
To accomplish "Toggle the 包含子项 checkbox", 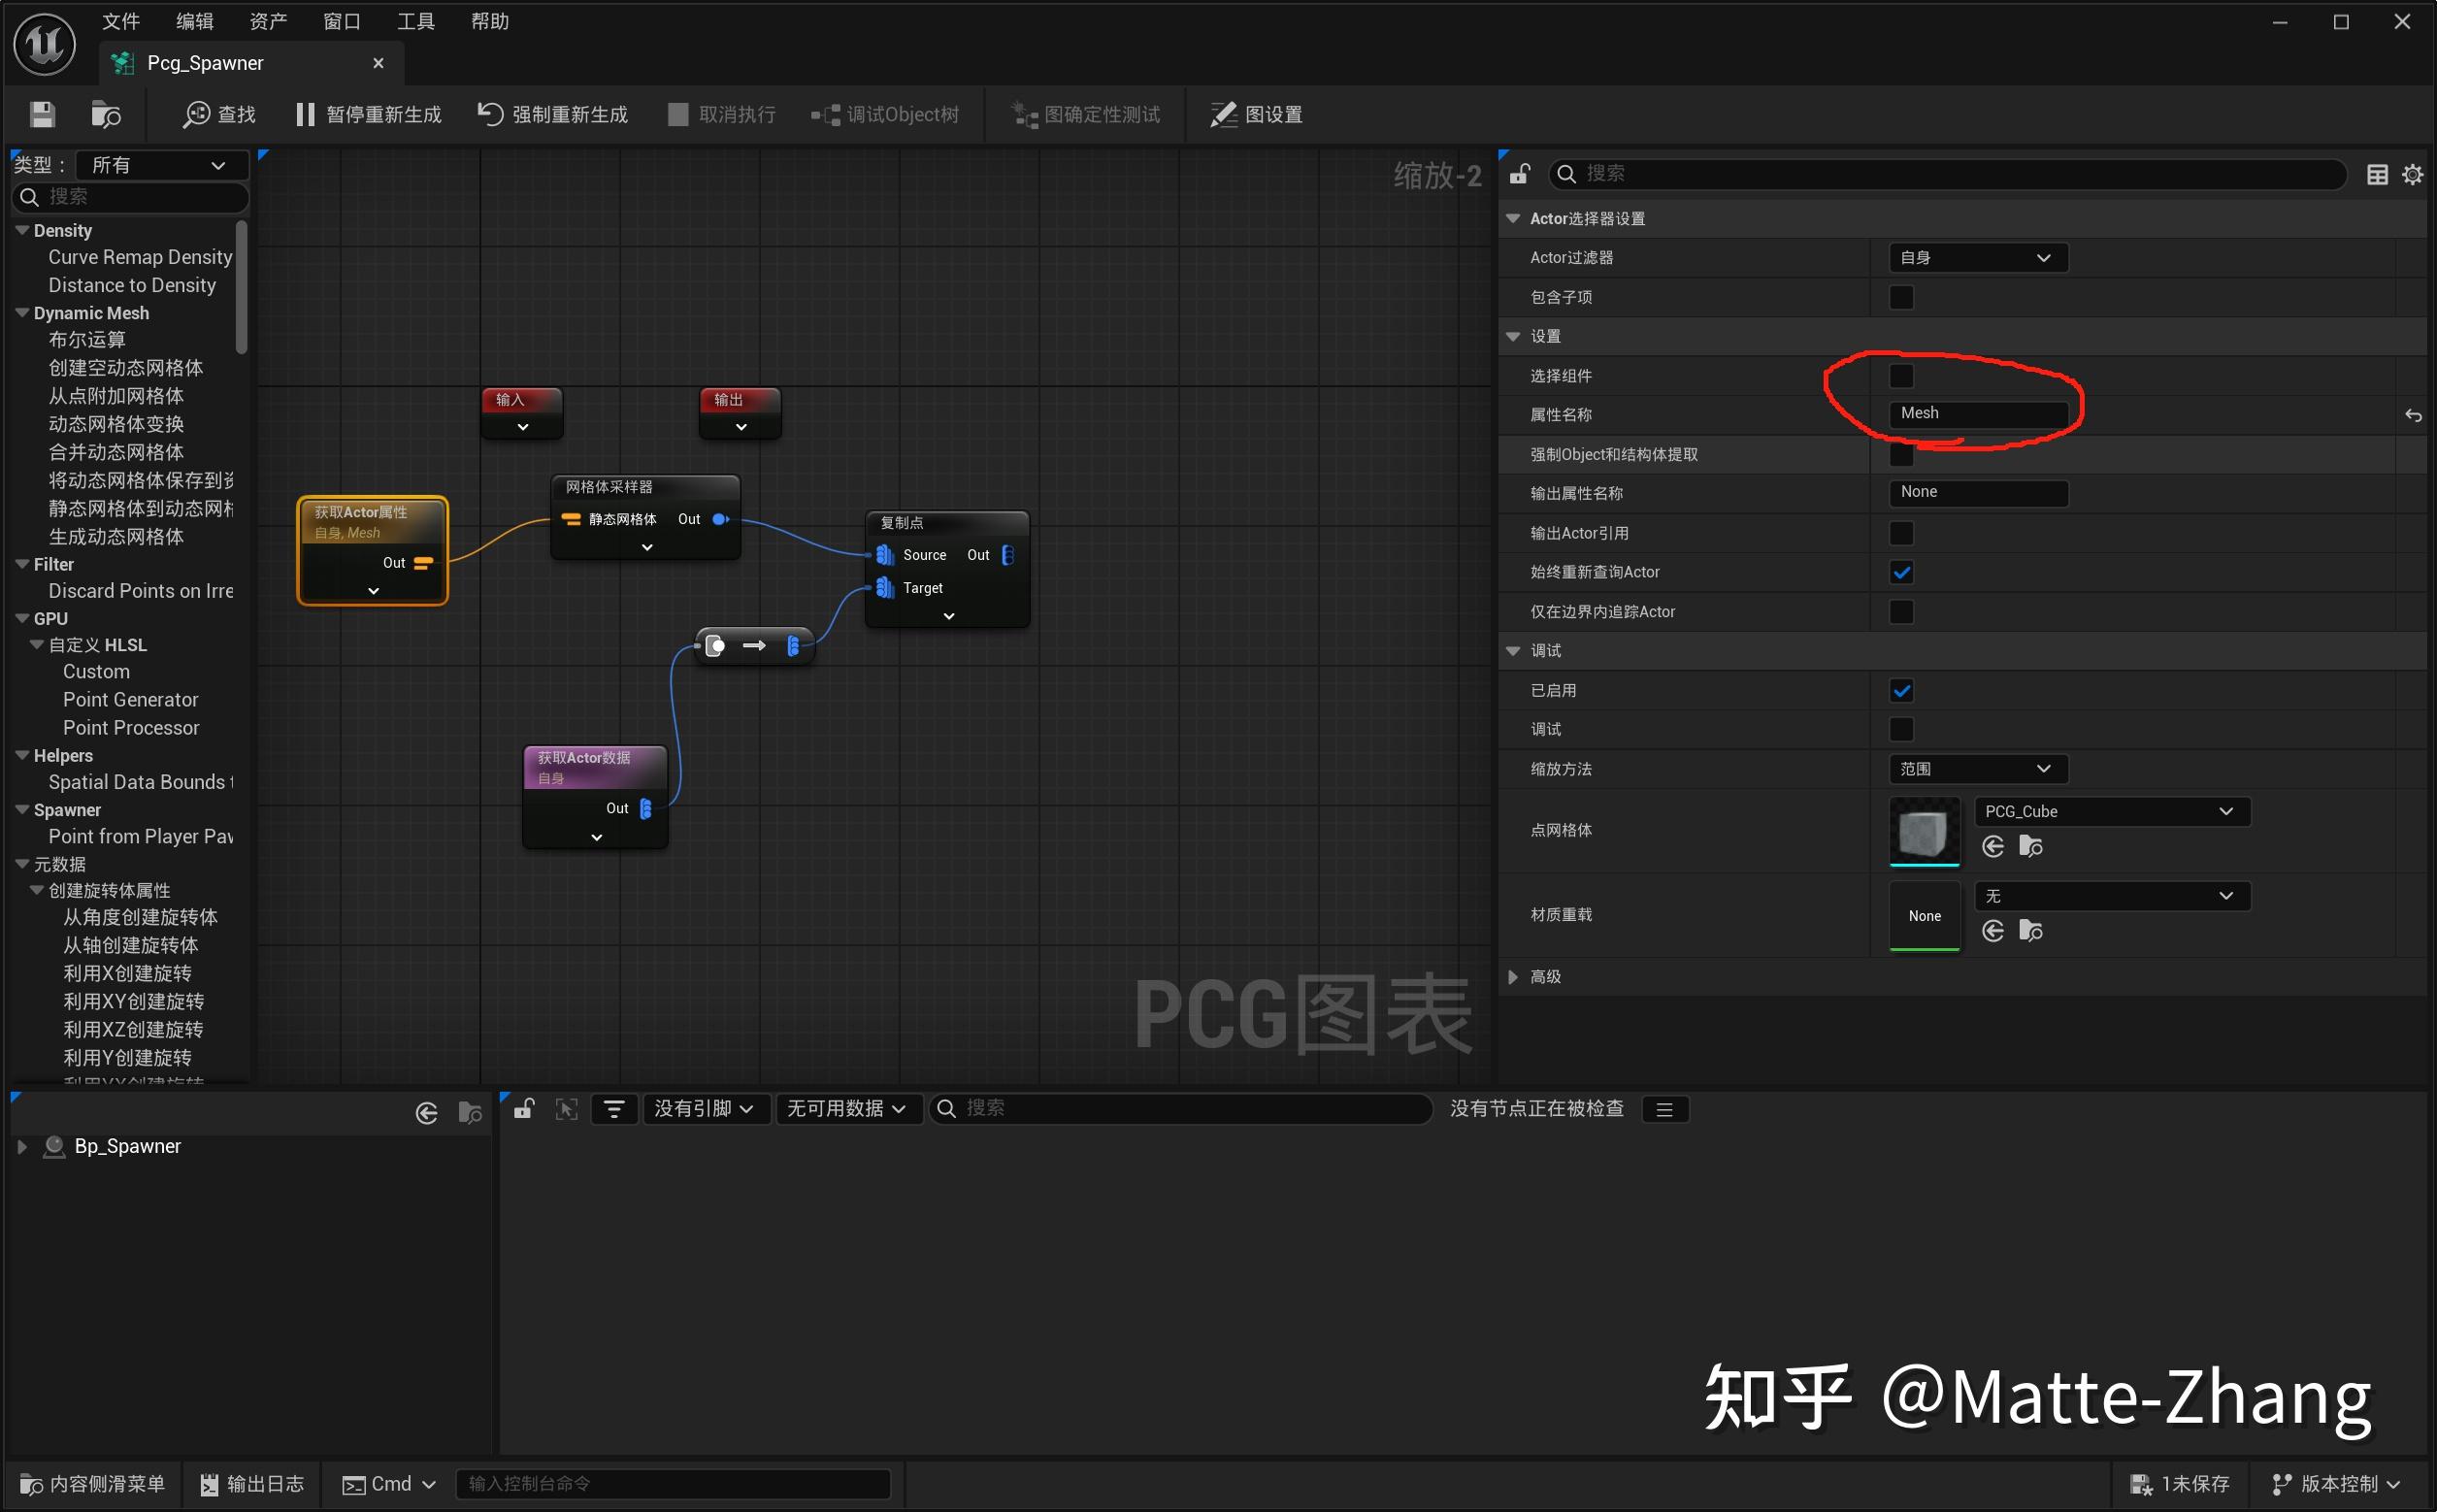I will 1901,297.
